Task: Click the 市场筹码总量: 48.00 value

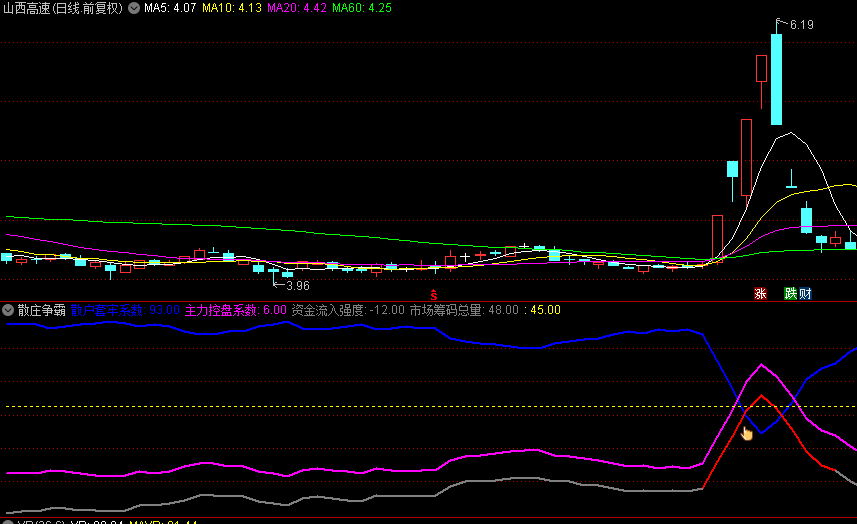Action: click(x=464, y=310)
